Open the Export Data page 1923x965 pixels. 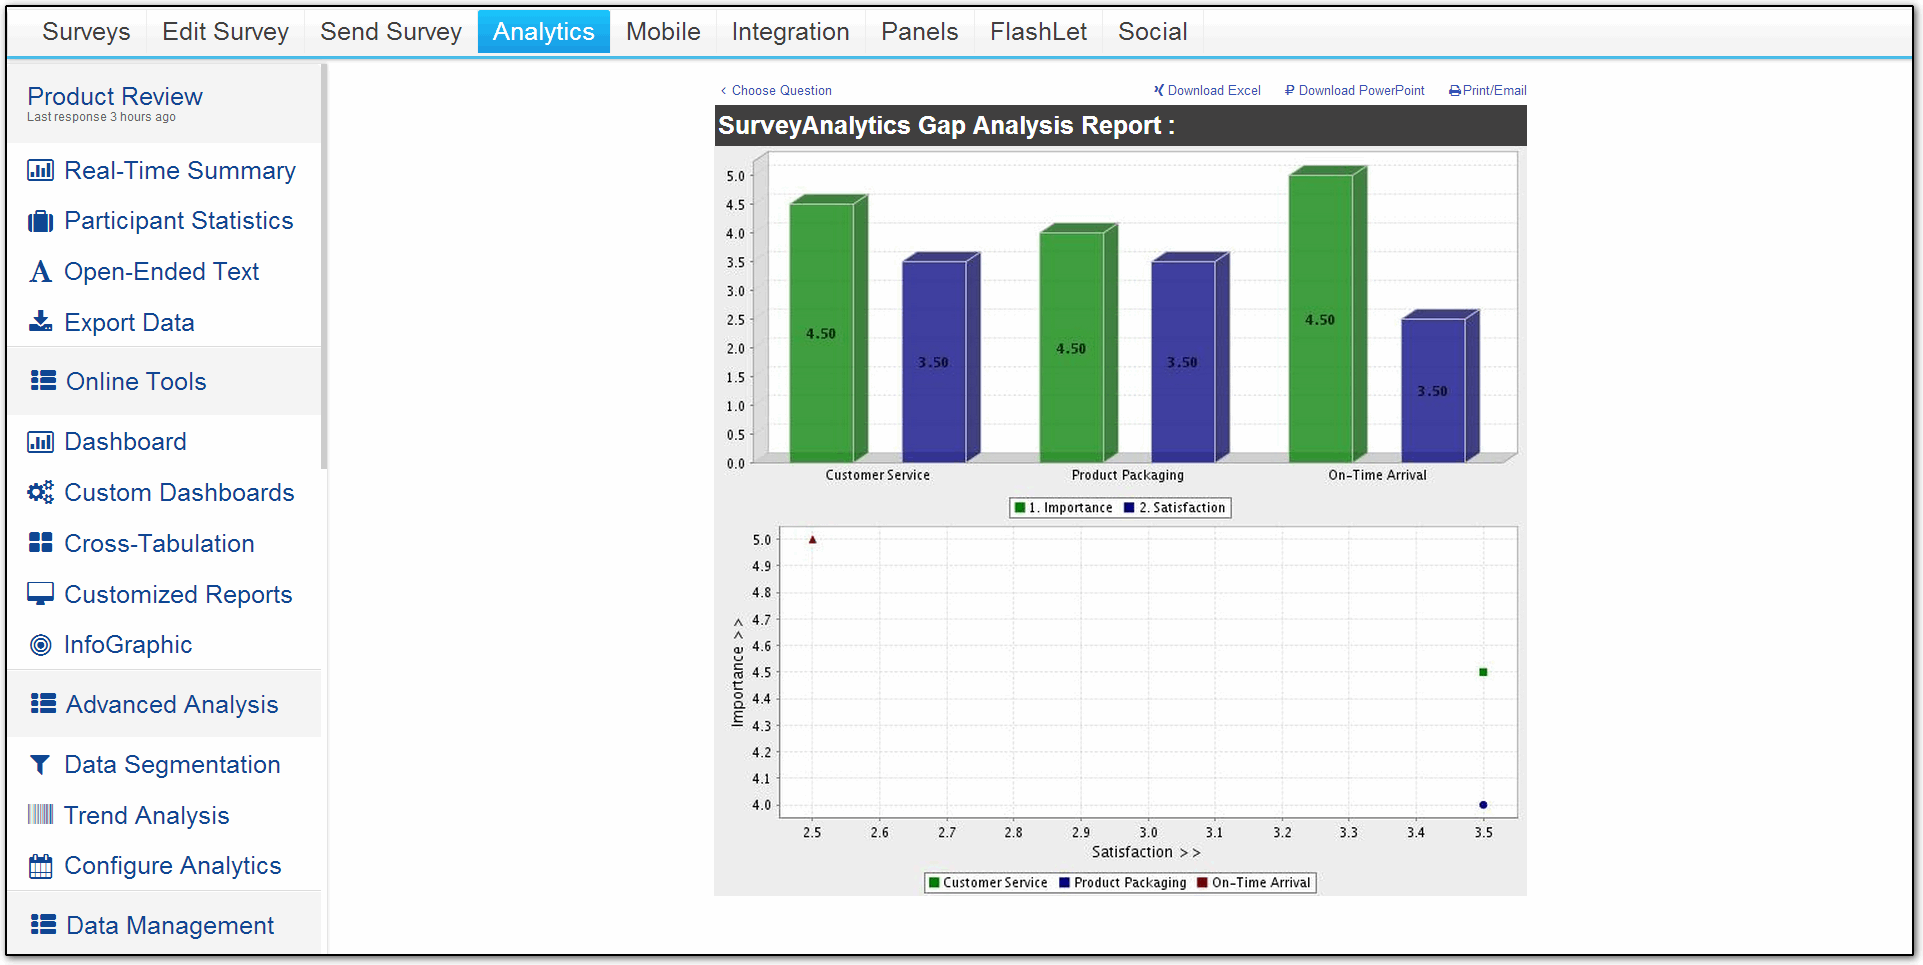tap(129, 322)
